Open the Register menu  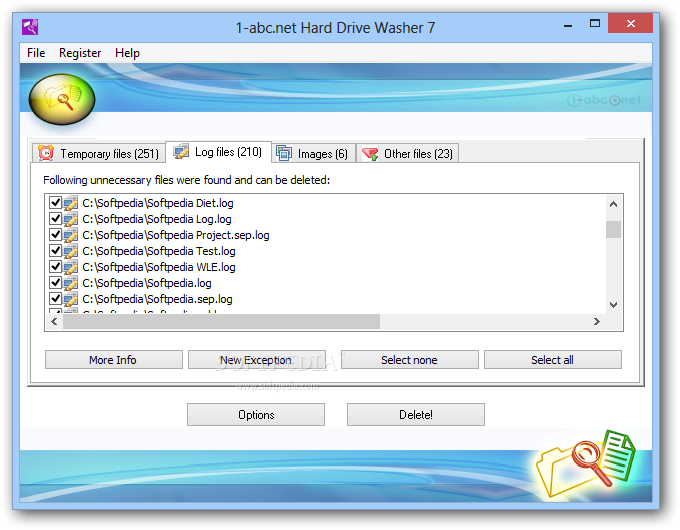(x=80, y=53)
